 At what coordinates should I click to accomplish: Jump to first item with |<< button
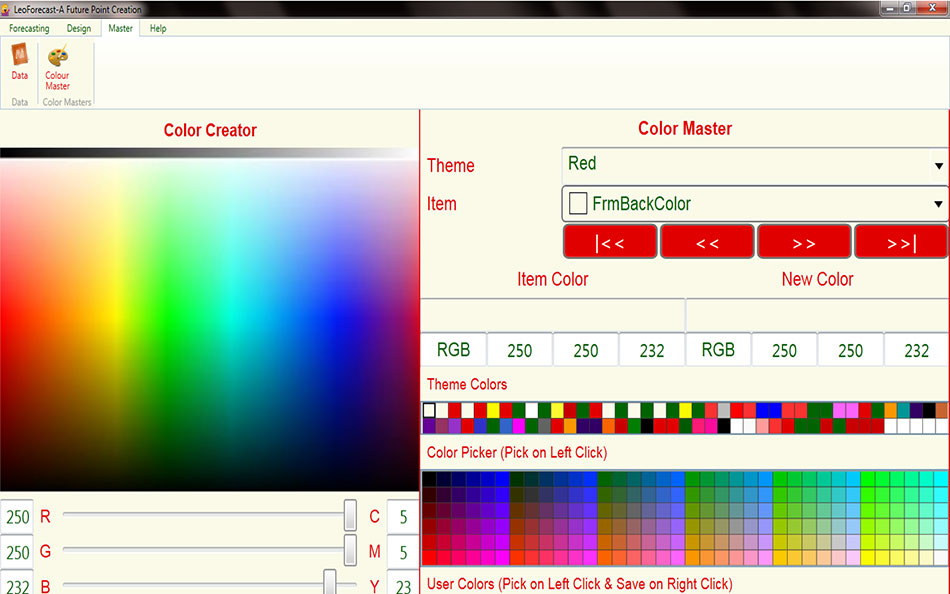(610, 242)
